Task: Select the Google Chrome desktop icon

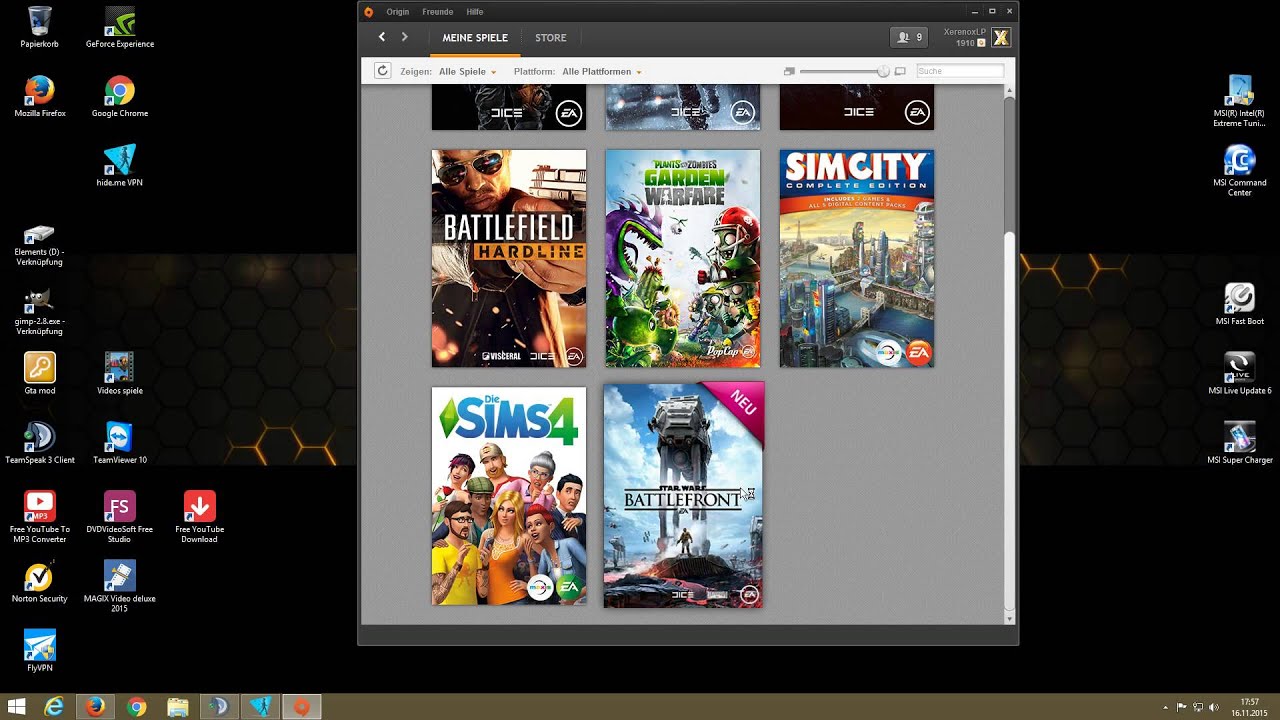Action: [120, 96]
